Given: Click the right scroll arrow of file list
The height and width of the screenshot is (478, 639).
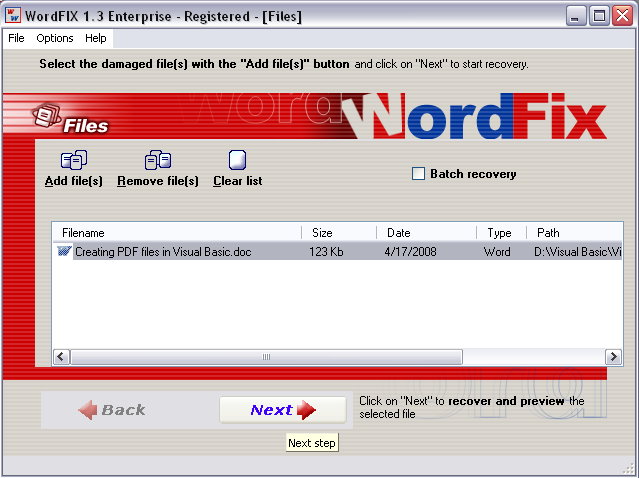Looking at the screenshot, I should (x=613, y=357).
